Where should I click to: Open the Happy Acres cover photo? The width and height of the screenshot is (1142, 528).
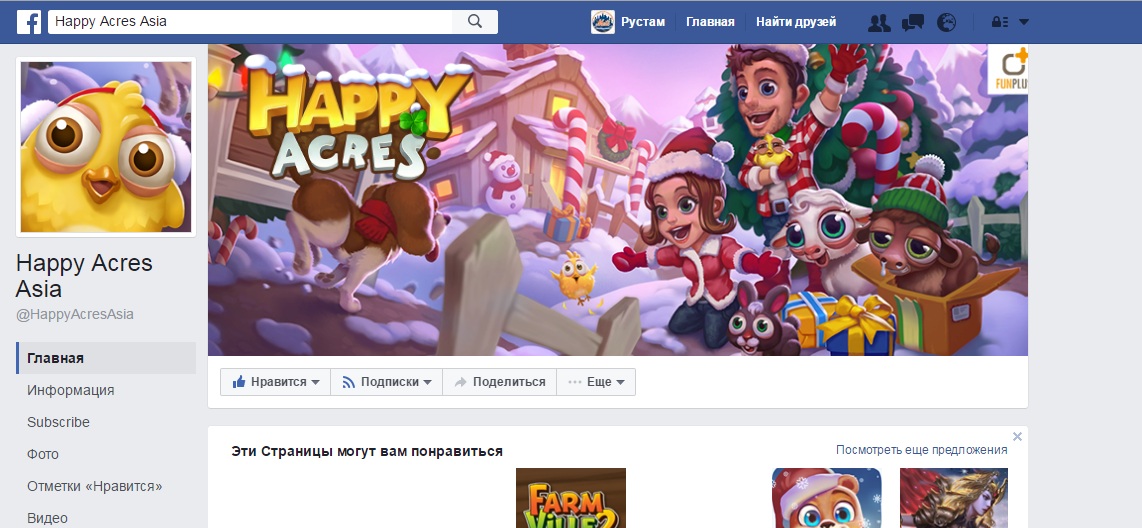pyautogui.click(x=618, y=200)
